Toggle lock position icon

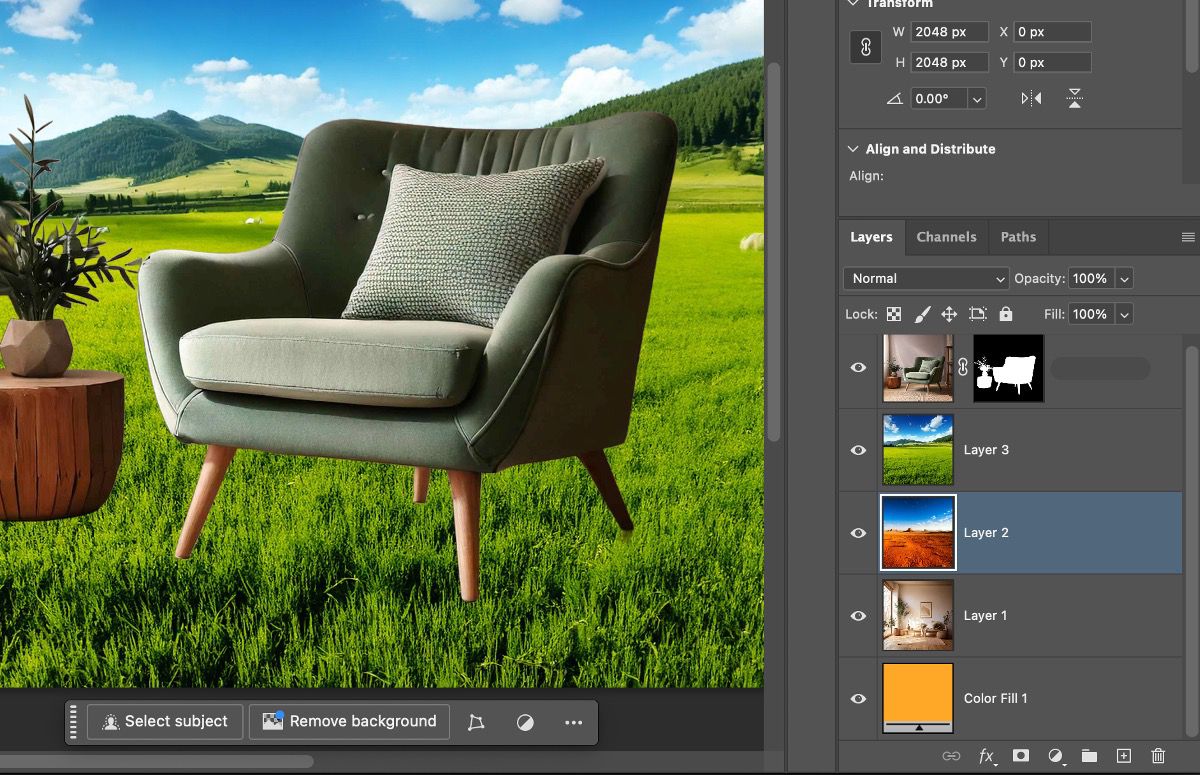[x=949, y=314]
